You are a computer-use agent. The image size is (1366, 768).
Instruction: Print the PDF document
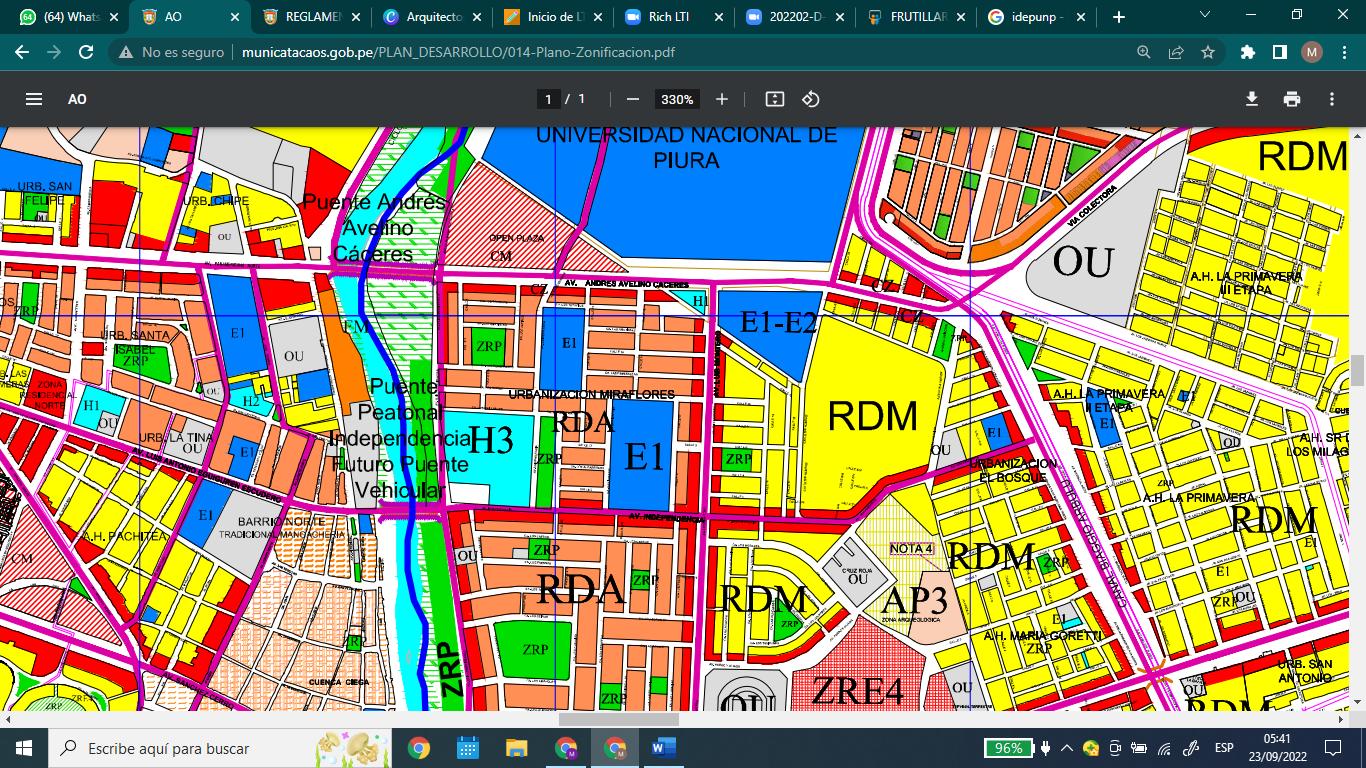pos(1292,99)
